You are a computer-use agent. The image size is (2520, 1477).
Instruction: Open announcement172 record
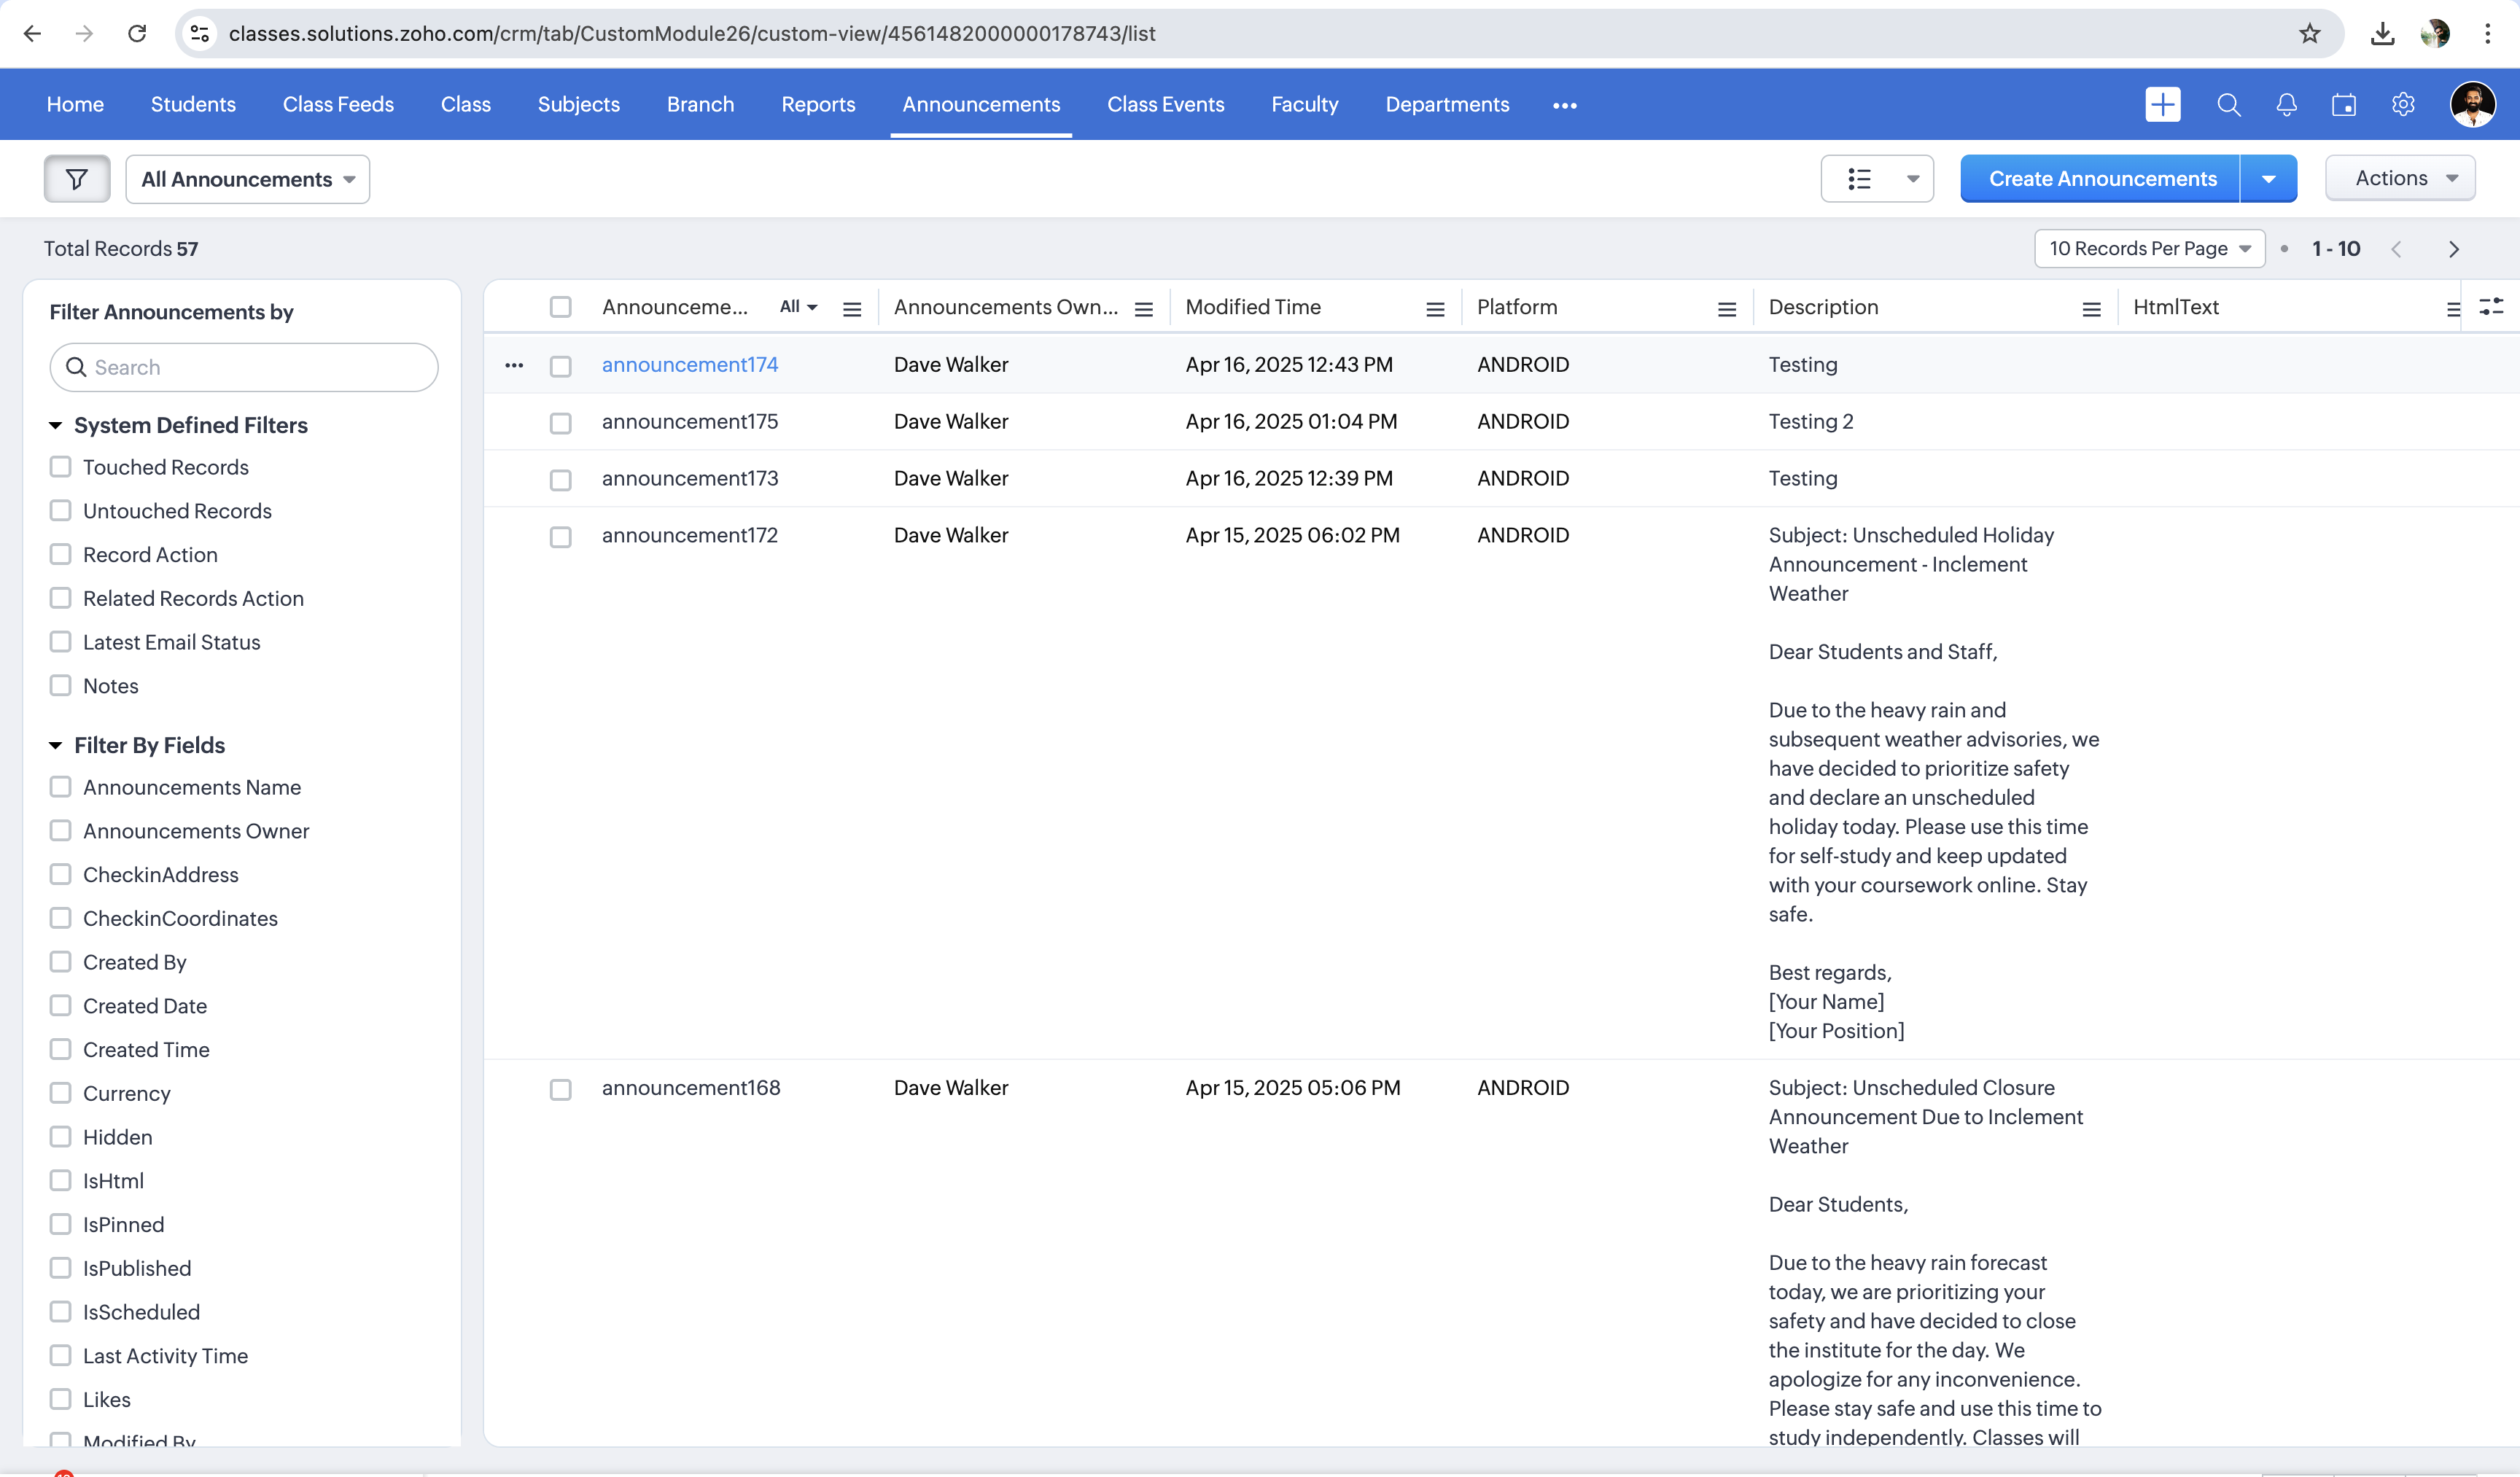[690, 536]
